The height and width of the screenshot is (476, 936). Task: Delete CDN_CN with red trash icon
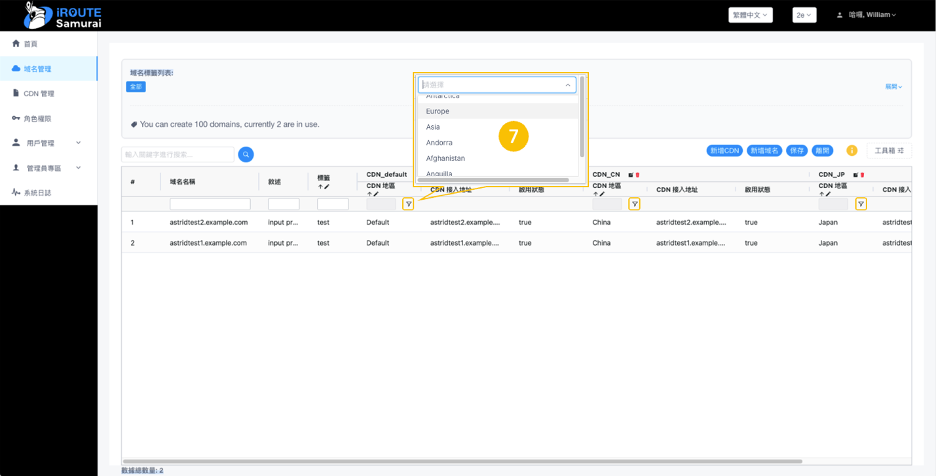[x=638, y=175]
